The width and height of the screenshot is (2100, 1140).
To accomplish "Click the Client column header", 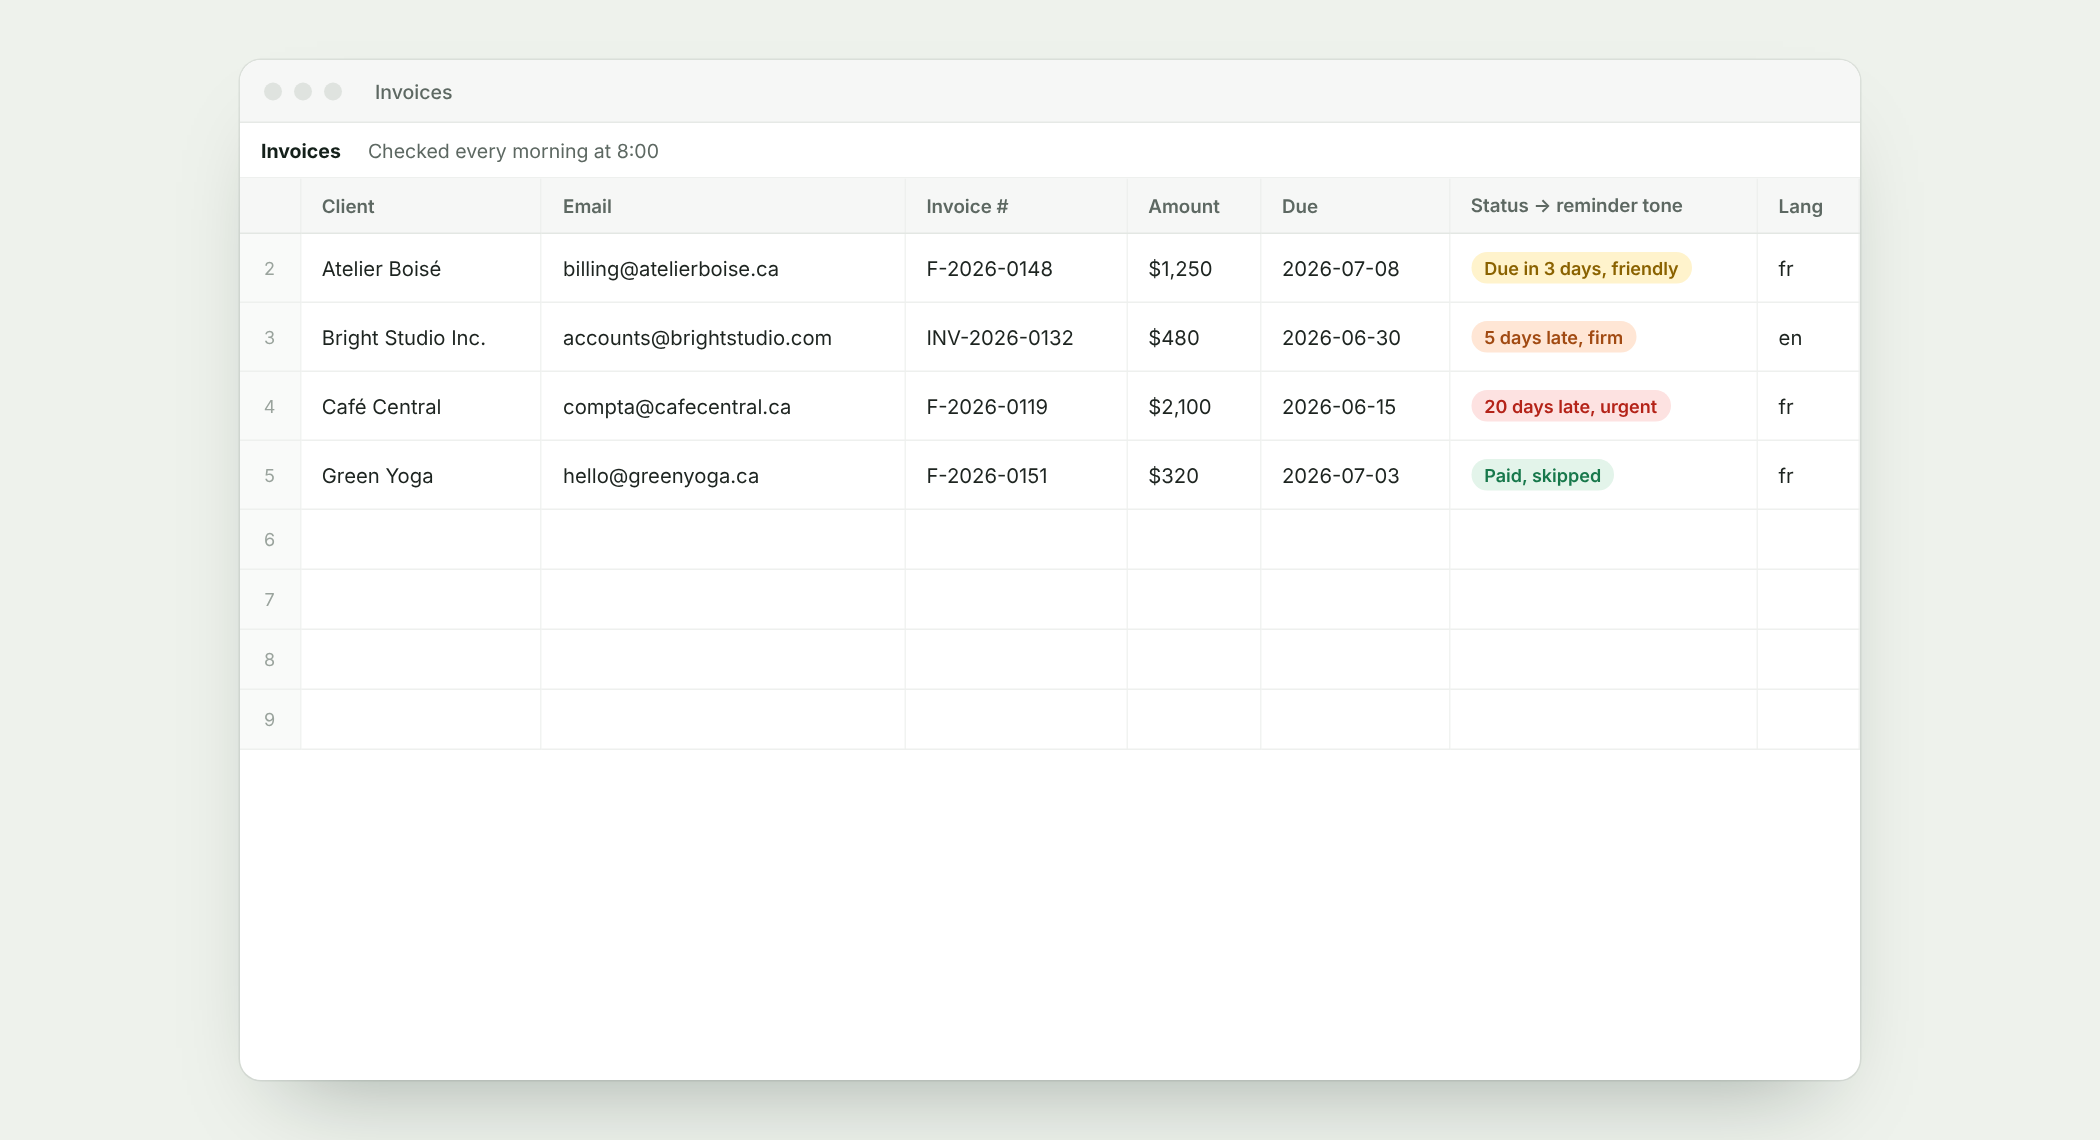I will [x=420, y=206].
